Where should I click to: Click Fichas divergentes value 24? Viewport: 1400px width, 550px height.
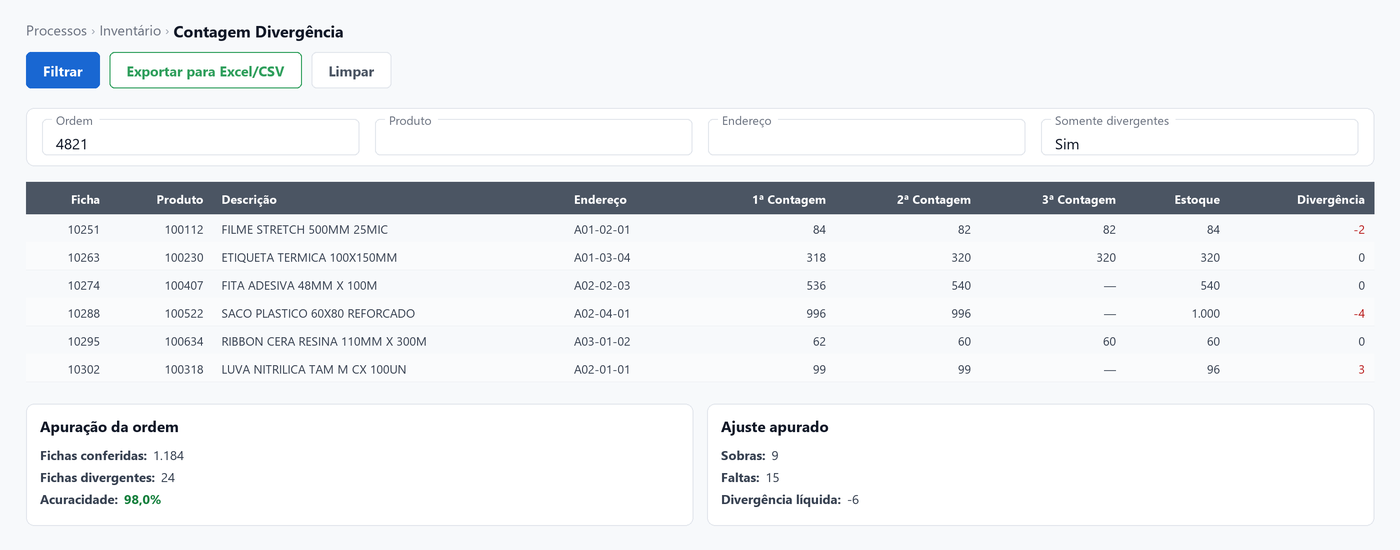click(x=168, y=477)
